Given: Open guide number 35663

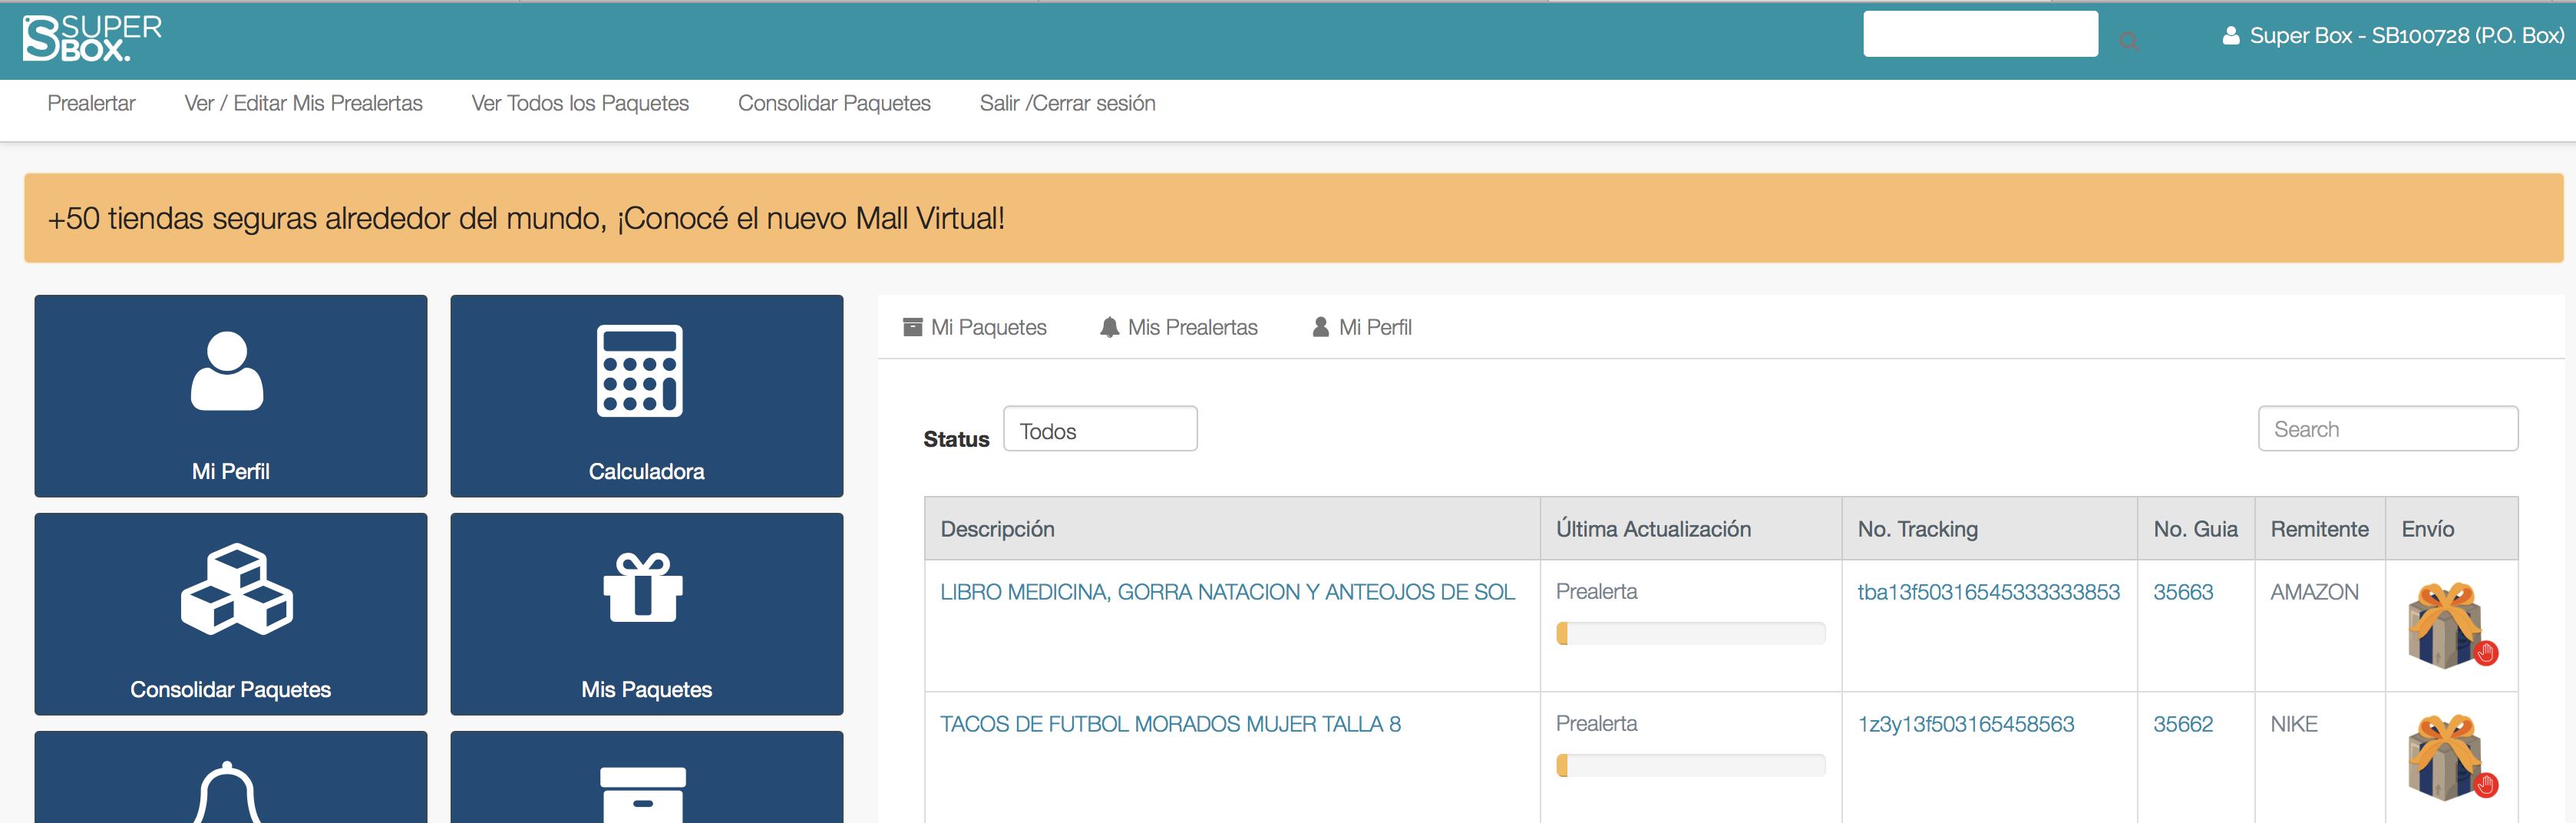Looking at the screenshot, I should click(x=2183, y=592).
